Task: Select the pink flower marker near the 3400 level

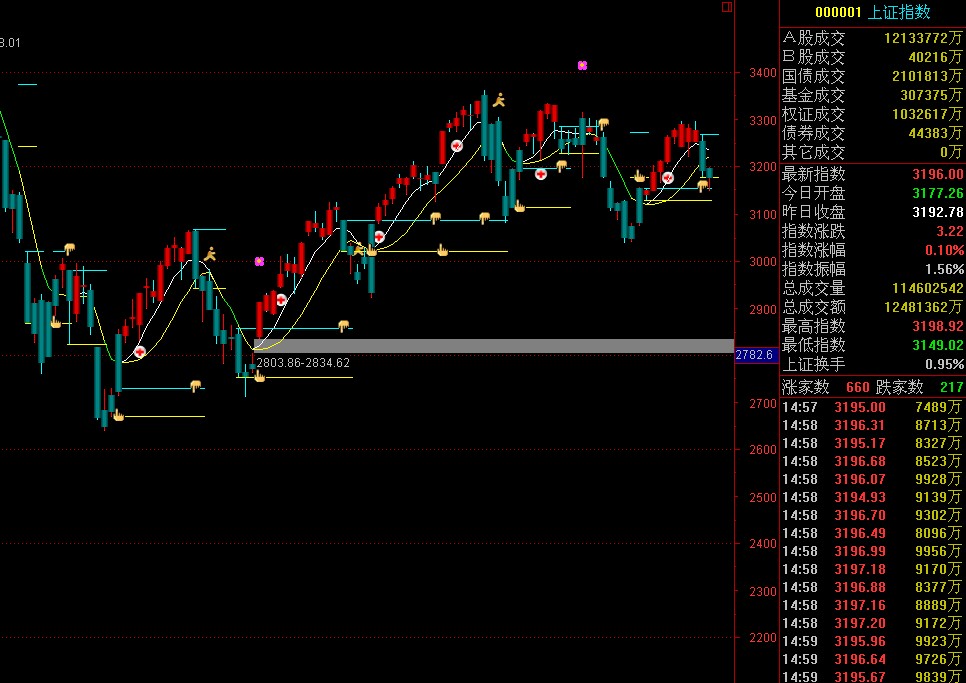Action: [x=582, y=65]
